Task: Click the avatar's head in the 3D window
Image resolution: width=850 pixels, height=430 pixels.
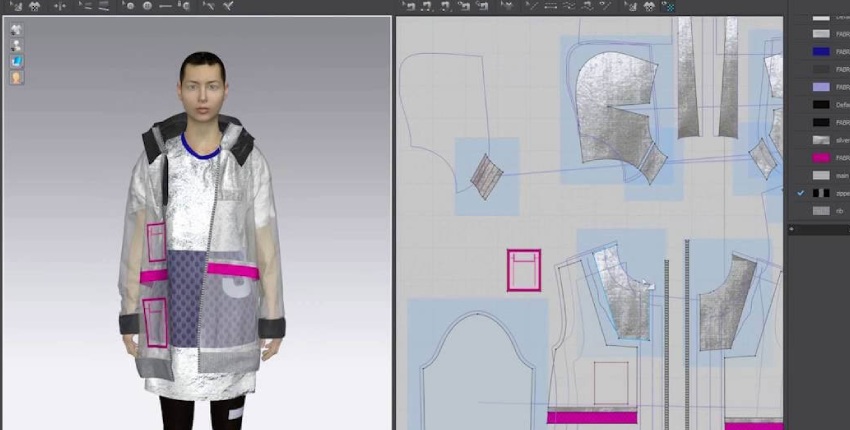Action: coord(203,86)
